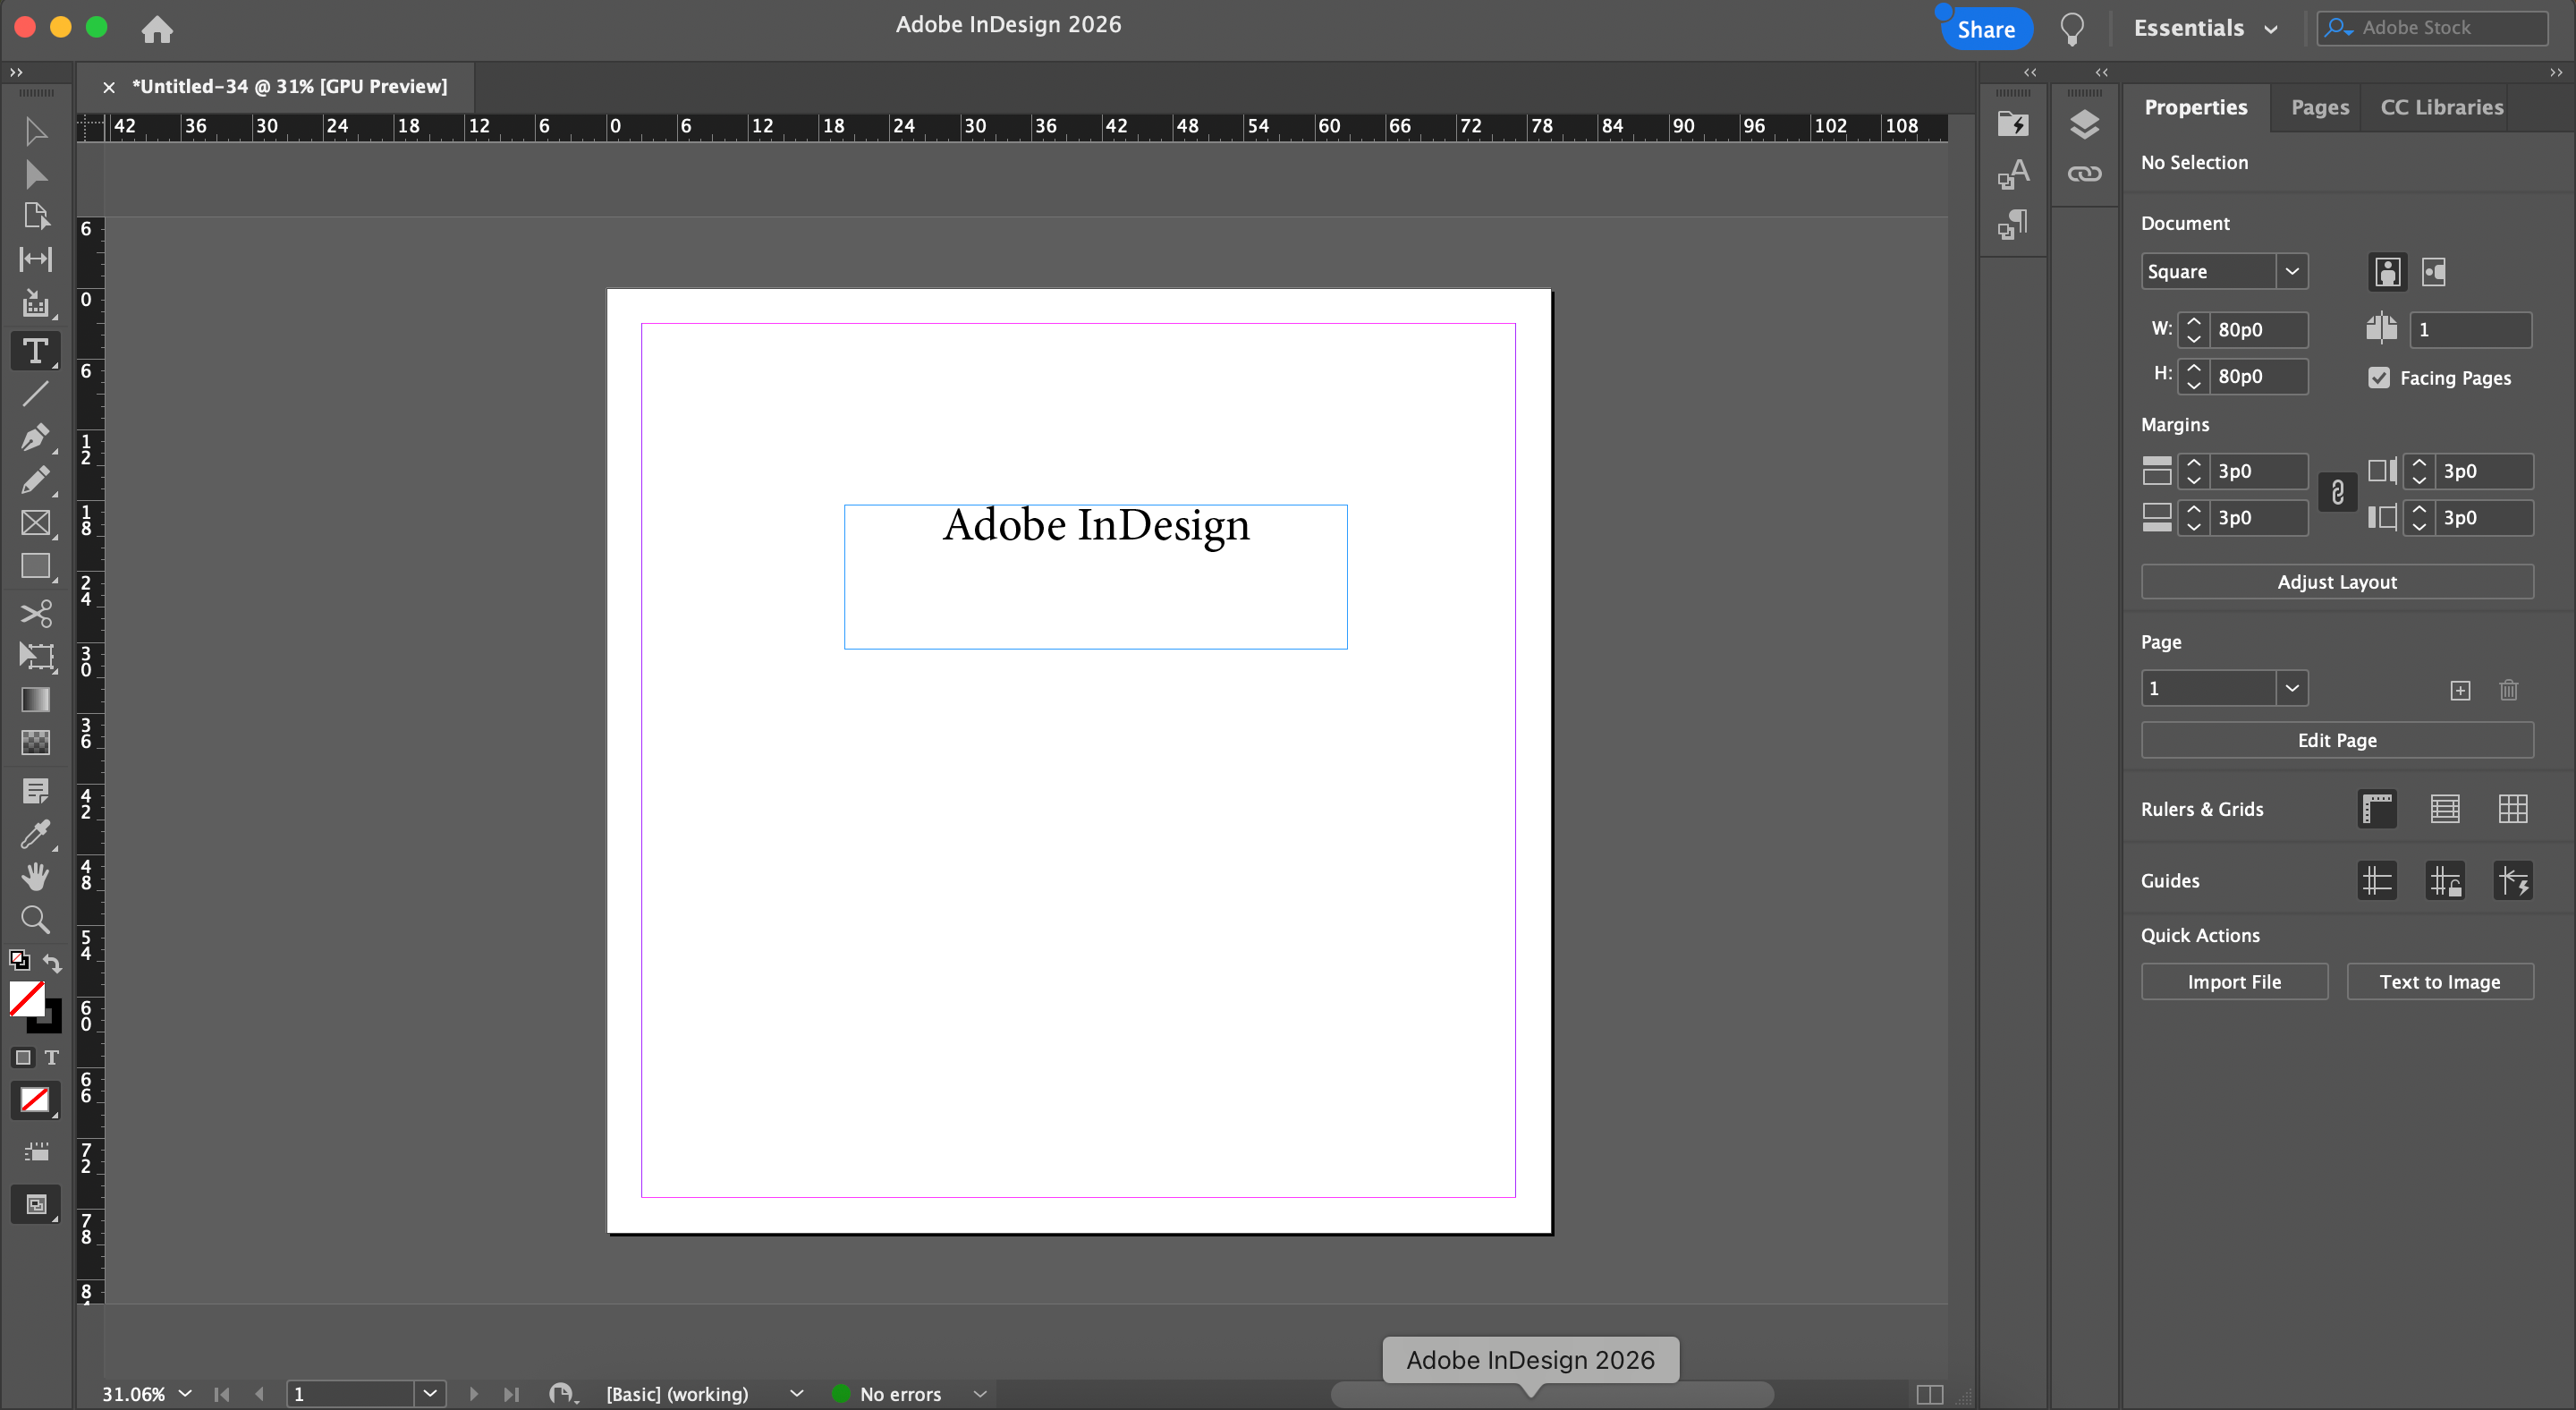Click the Import File button
2576x1410 pixels.
point(2233,982)
